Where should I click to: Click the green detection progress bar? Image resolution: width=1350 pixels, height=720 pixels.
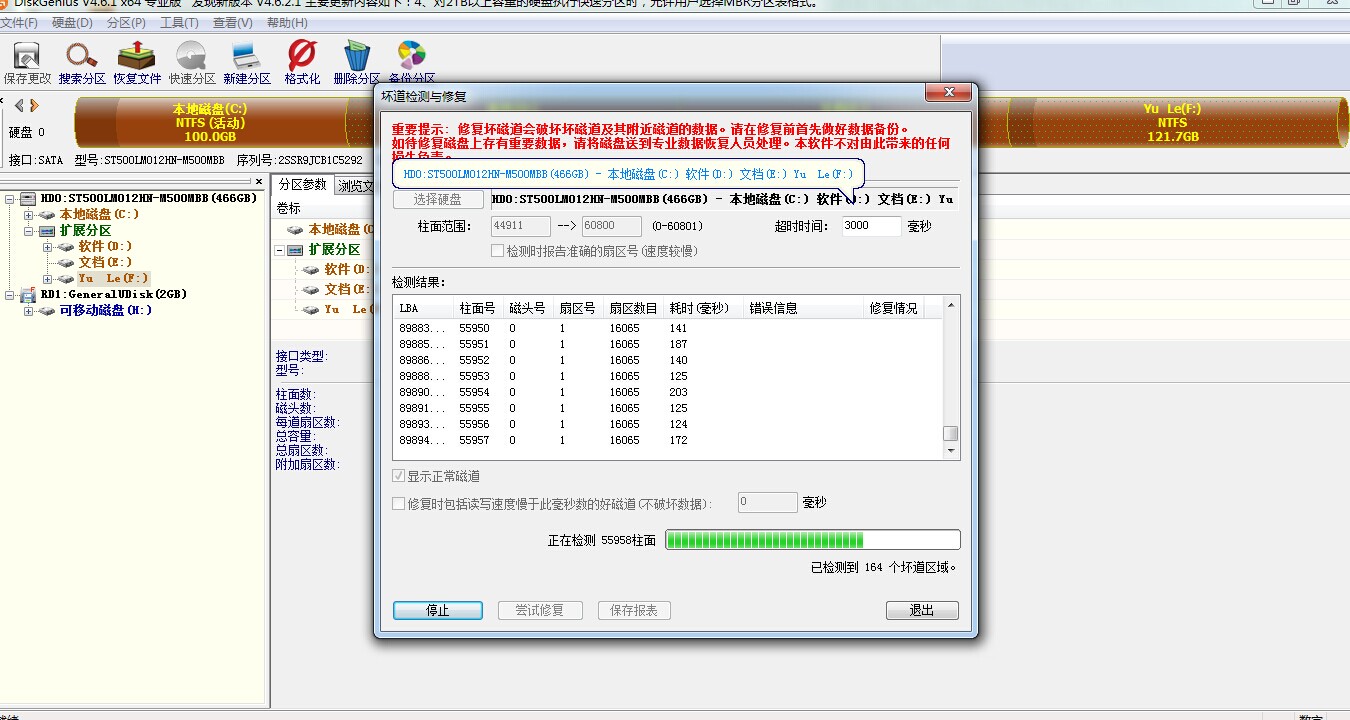tap(812, 540)
